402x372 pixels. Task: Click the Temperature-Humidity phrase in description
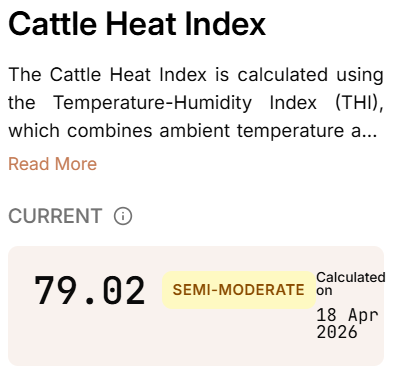click(153, 103)
